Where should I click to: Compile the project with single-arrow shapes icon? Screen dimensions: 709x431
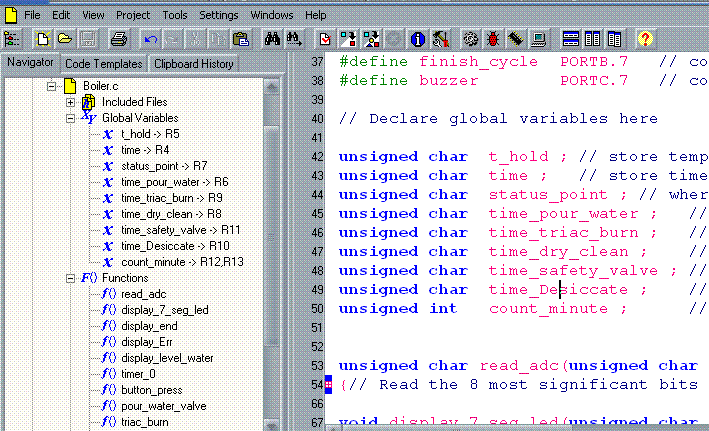tap(348, 39)
